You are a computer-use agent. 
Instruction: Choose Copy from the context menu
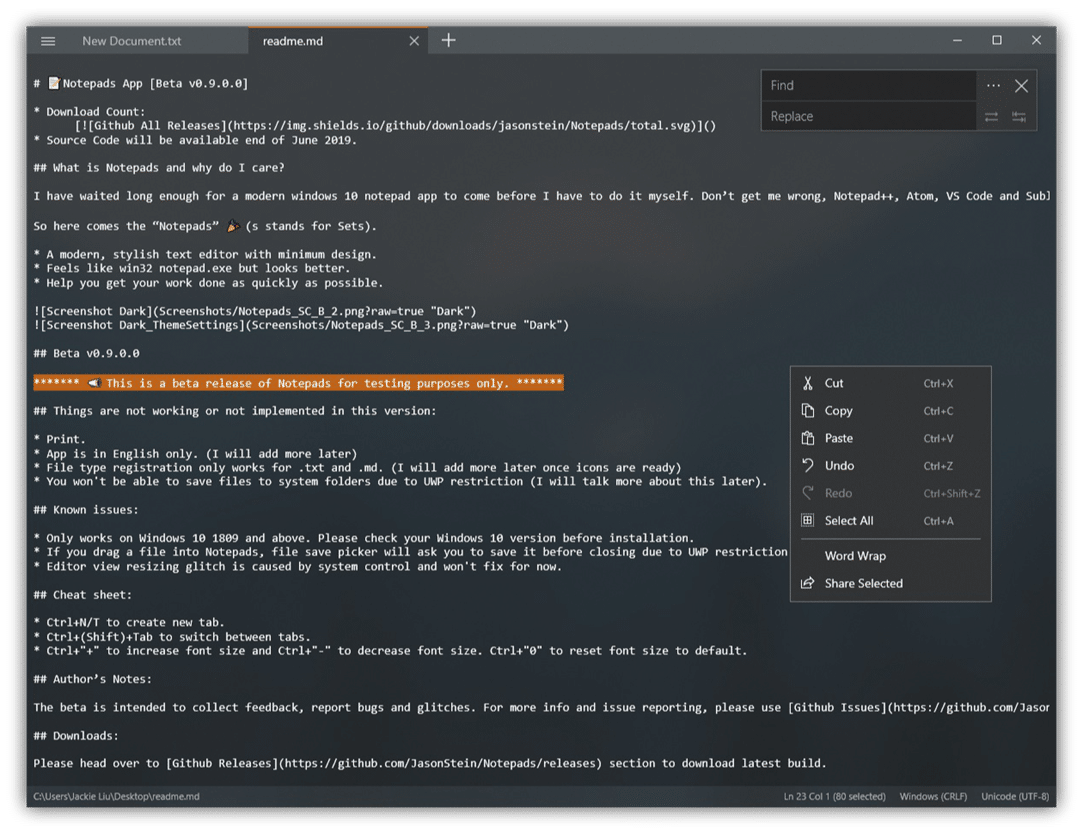coord(838,411)
